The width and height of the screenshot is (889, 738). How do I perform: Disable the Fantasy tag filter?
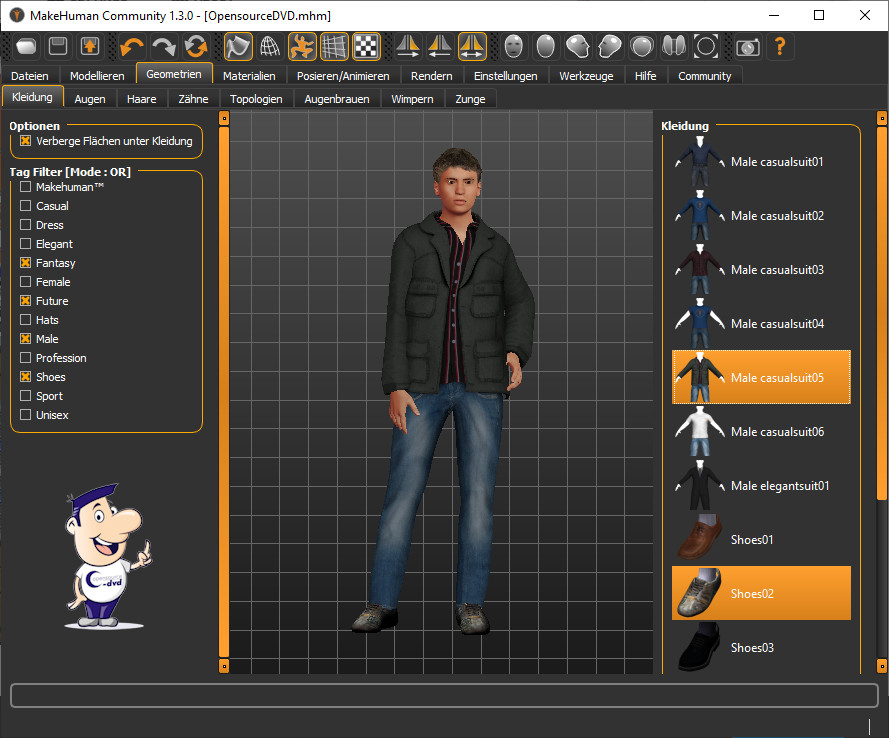click(x=26, y=263)
